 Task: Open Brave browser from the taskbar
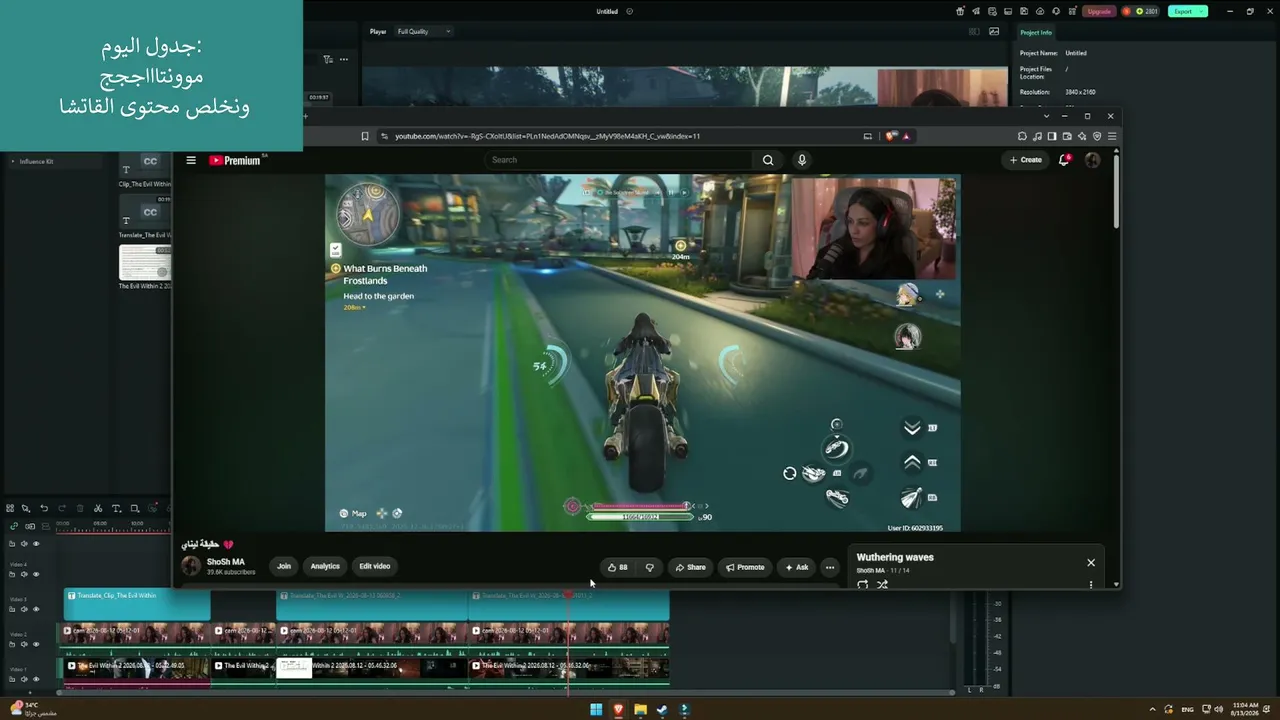pos(618,710)
